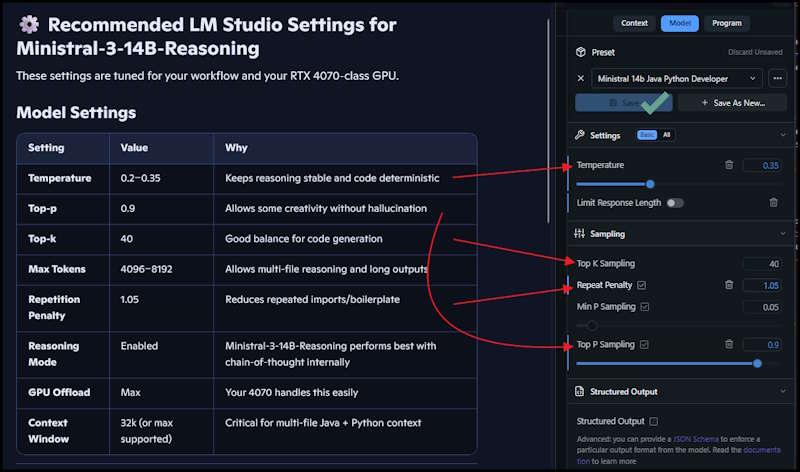Collapse the Structured Output section chevron
The height and width of the screenshot is (472, 800).
783,391
